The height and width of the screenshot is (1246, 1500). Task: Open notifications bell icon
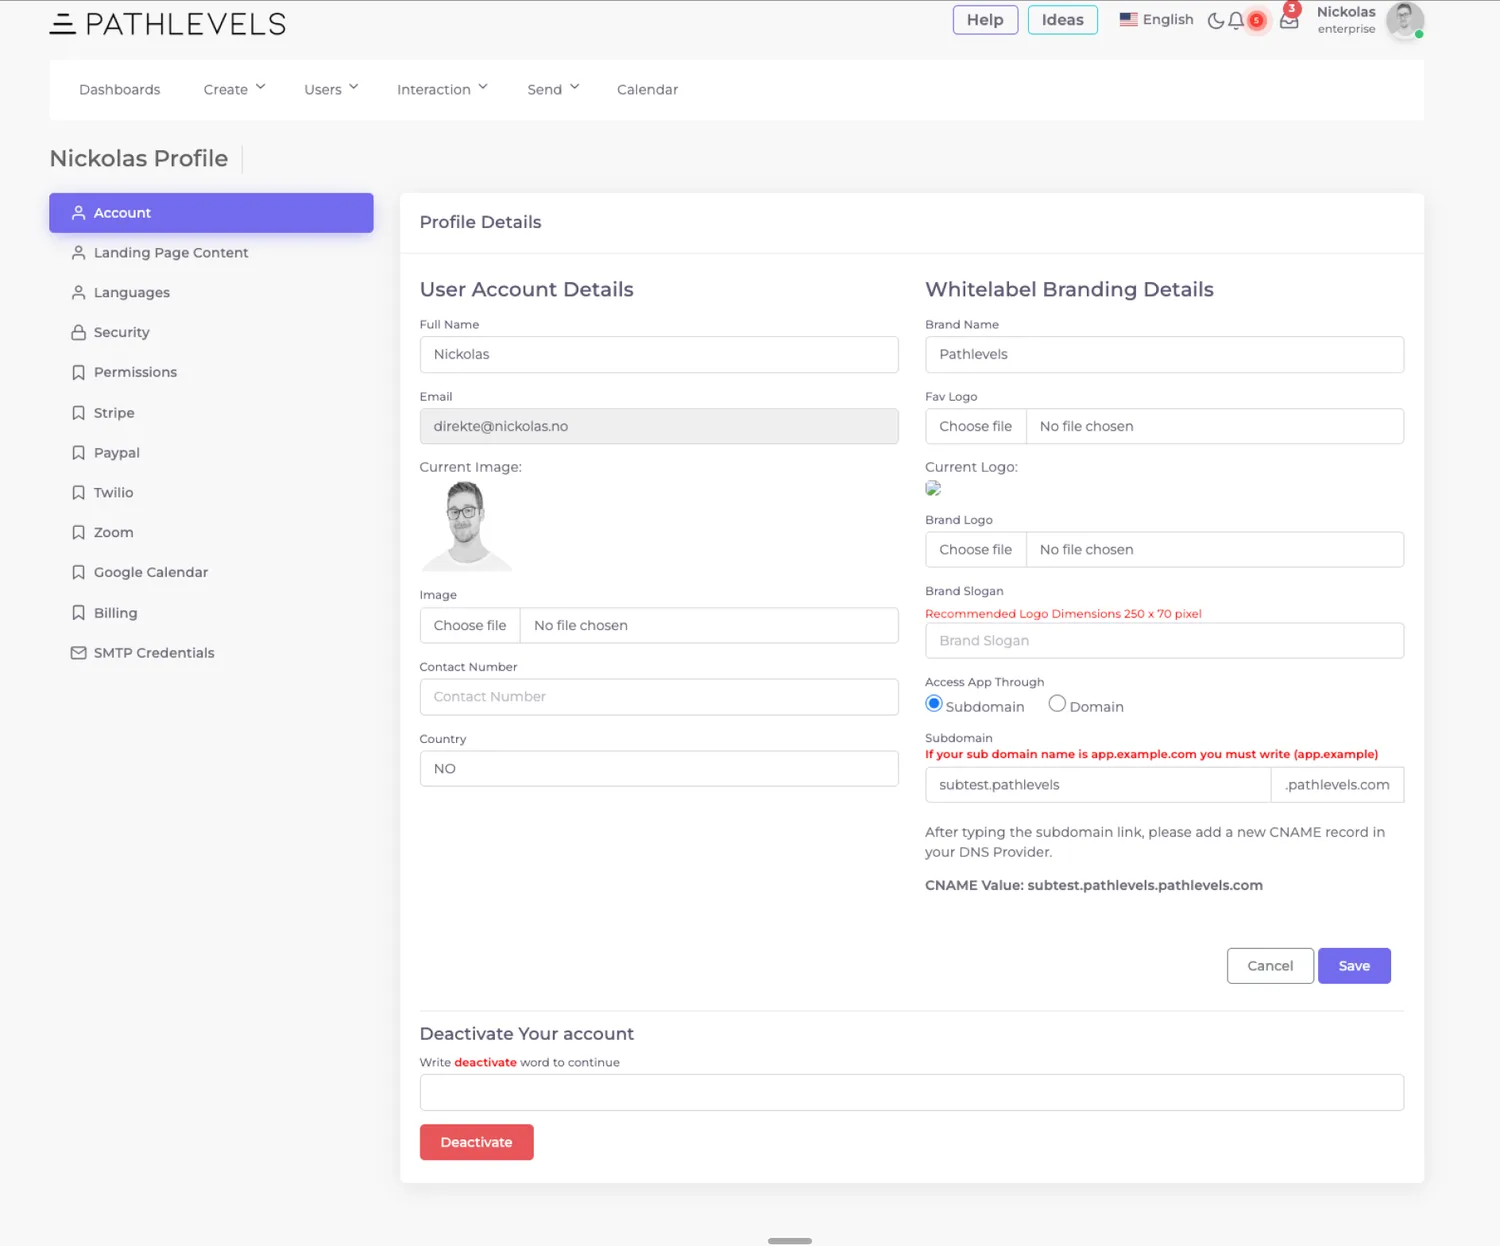coord(1236,20)
